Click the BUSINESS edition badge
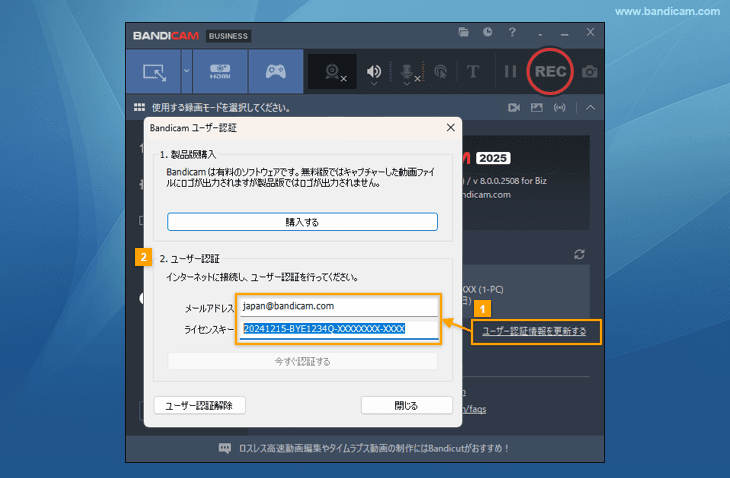 tap(228, 36)
